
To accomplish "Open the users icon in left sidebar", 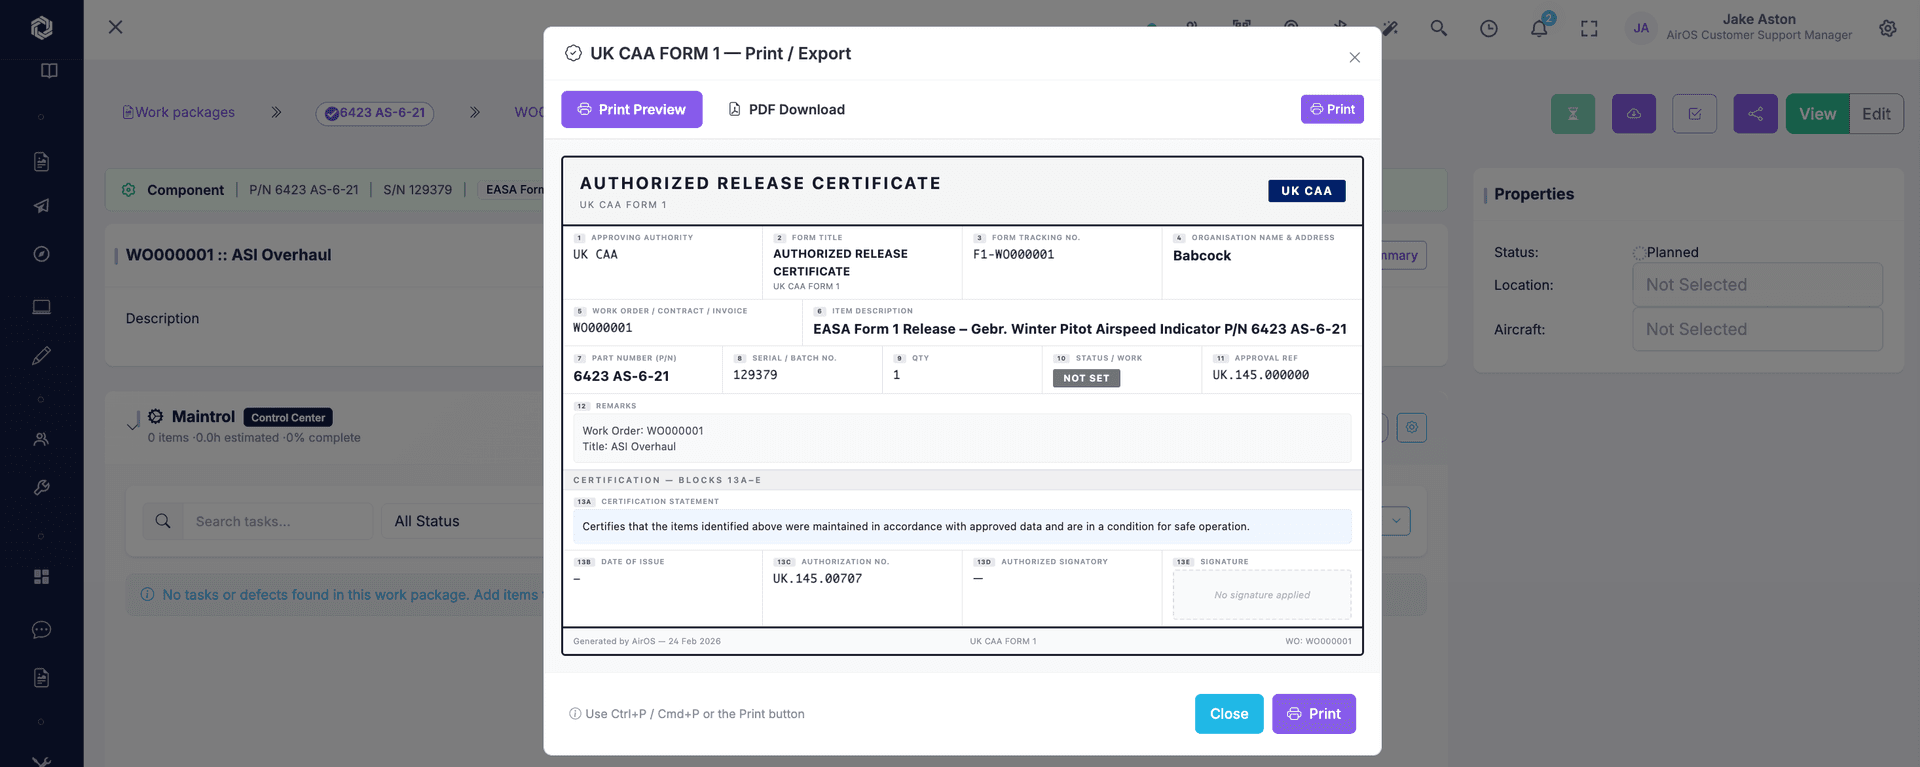I will tap(41, 439).
